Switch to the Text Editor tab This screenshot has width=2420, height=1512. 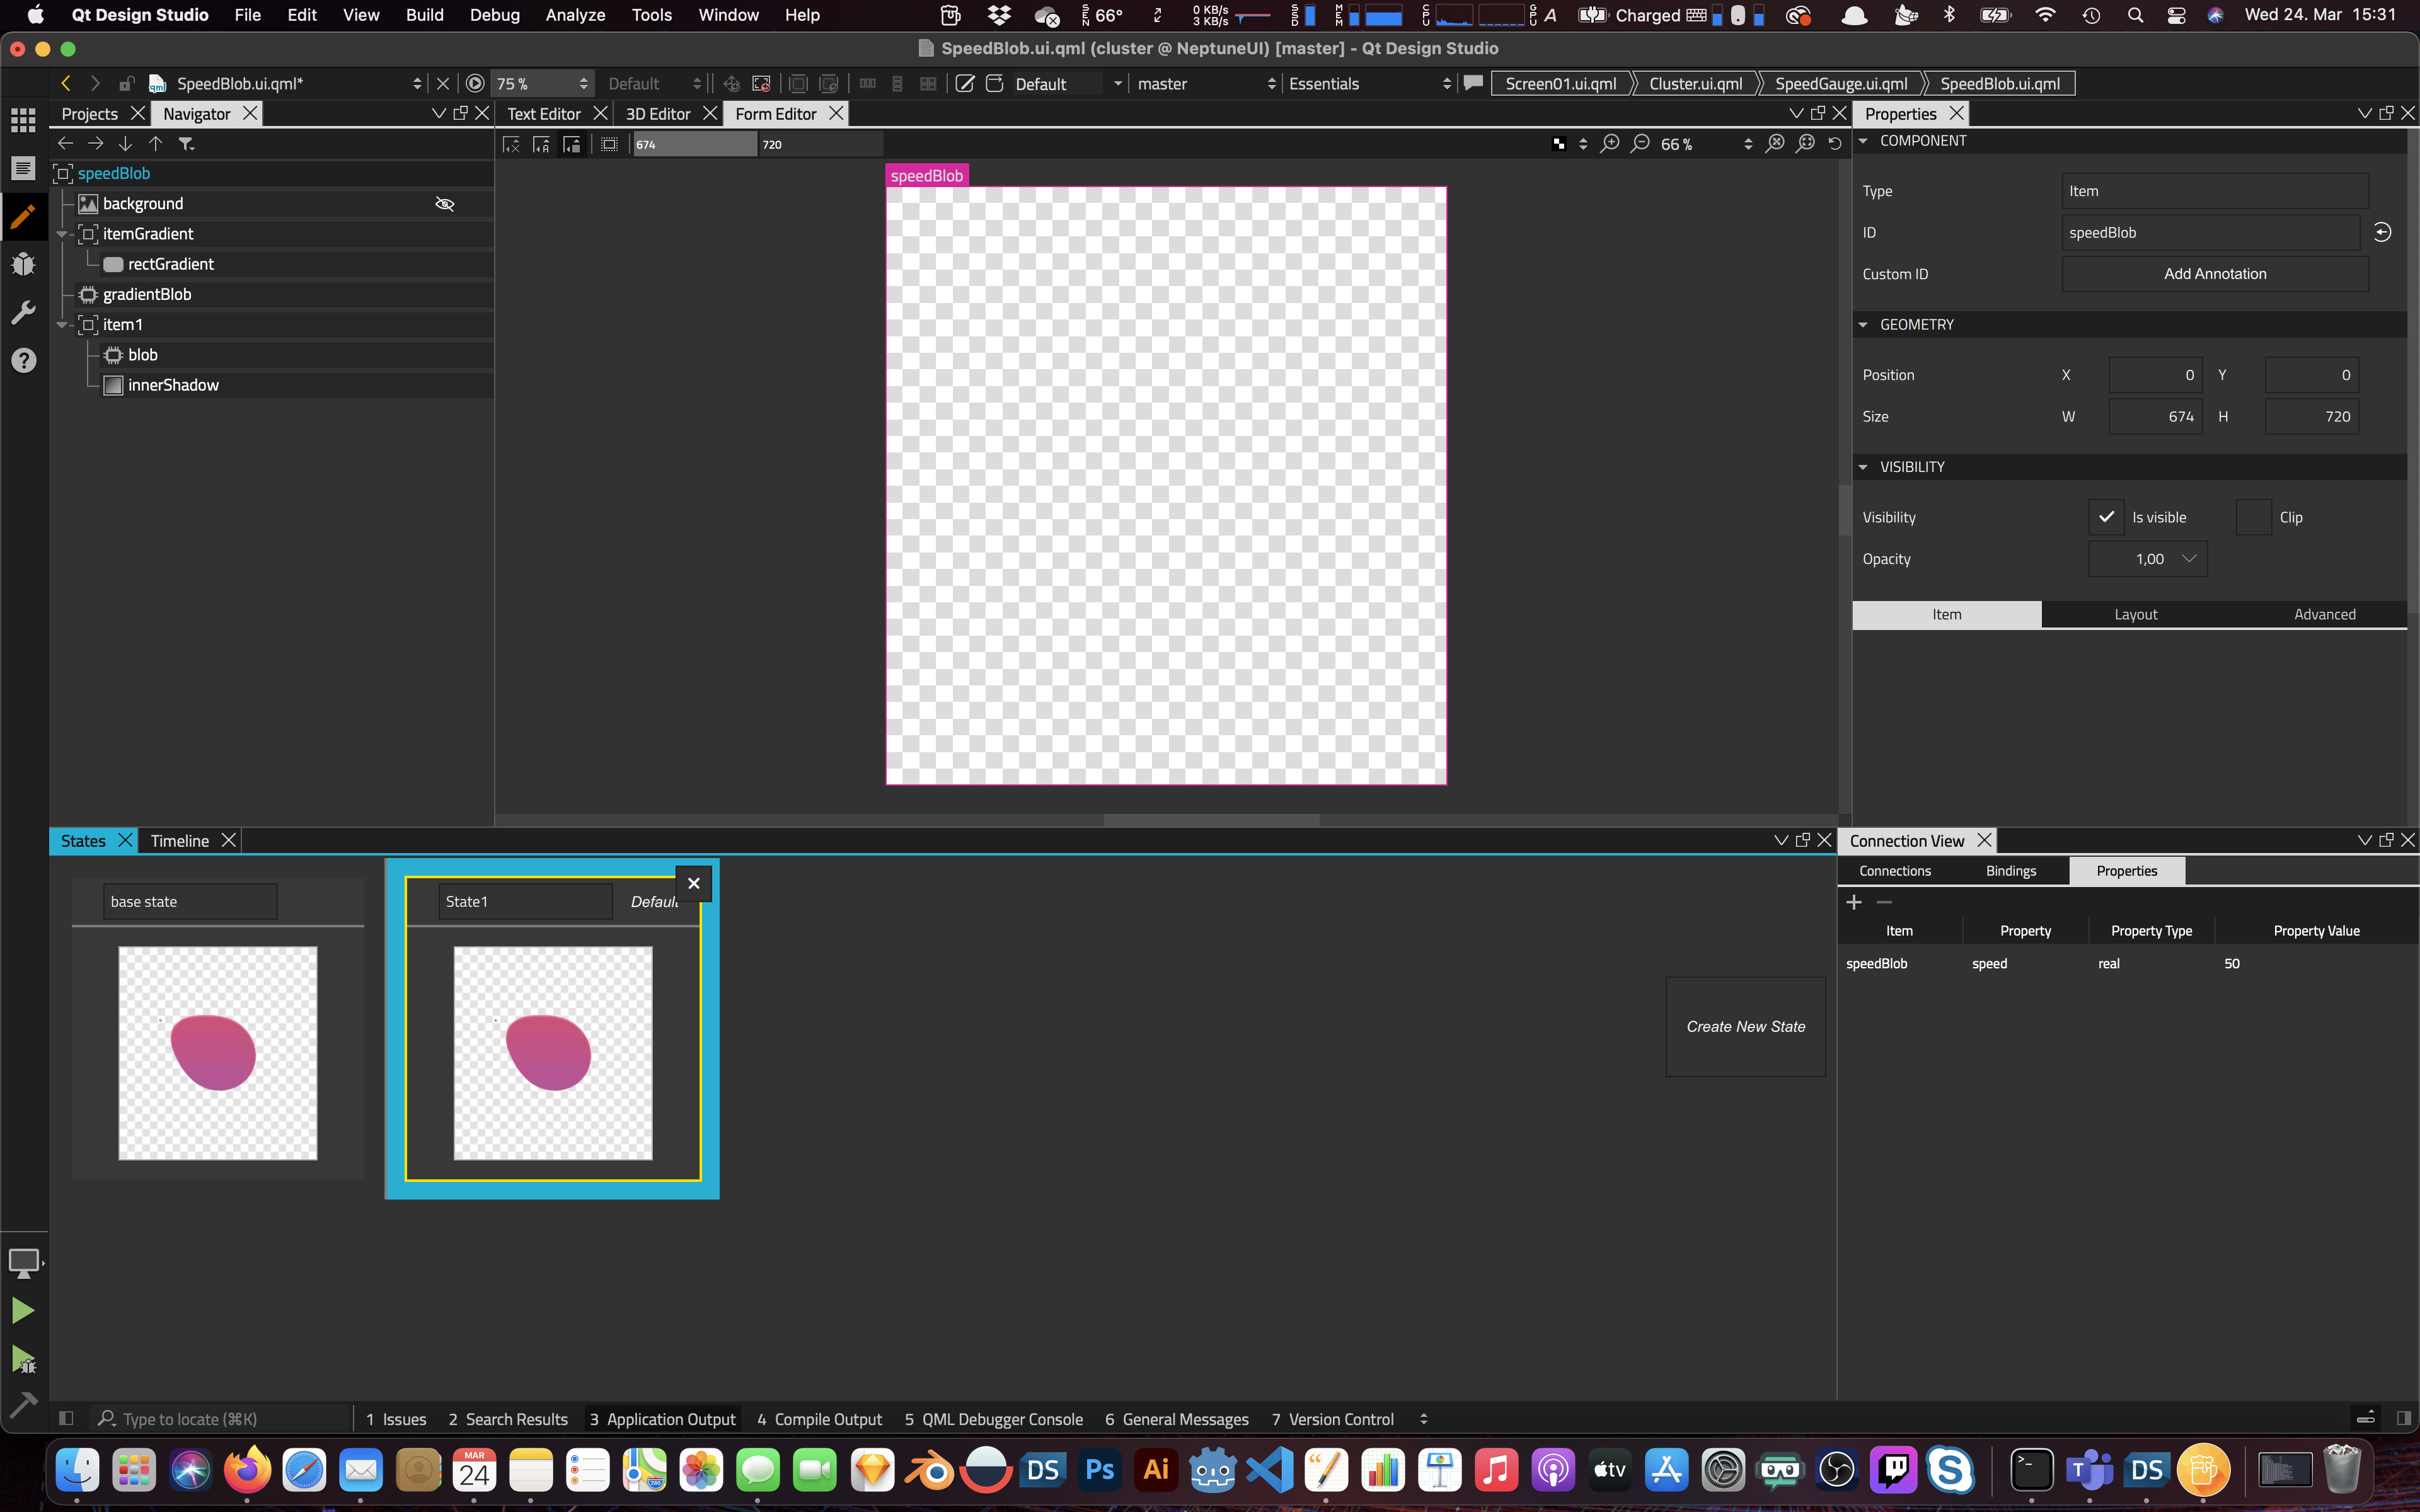pos(543,114)
